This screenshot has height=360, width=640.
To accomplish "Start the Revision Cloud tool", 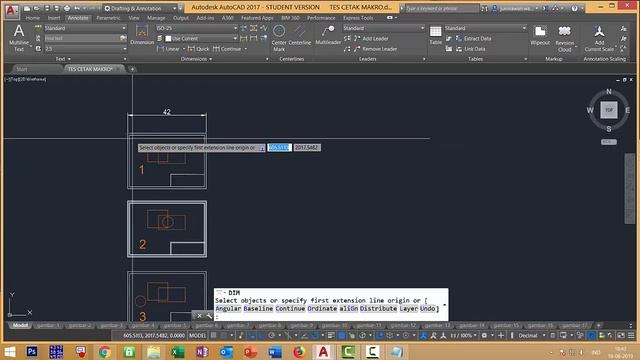I will pos(564,38).
